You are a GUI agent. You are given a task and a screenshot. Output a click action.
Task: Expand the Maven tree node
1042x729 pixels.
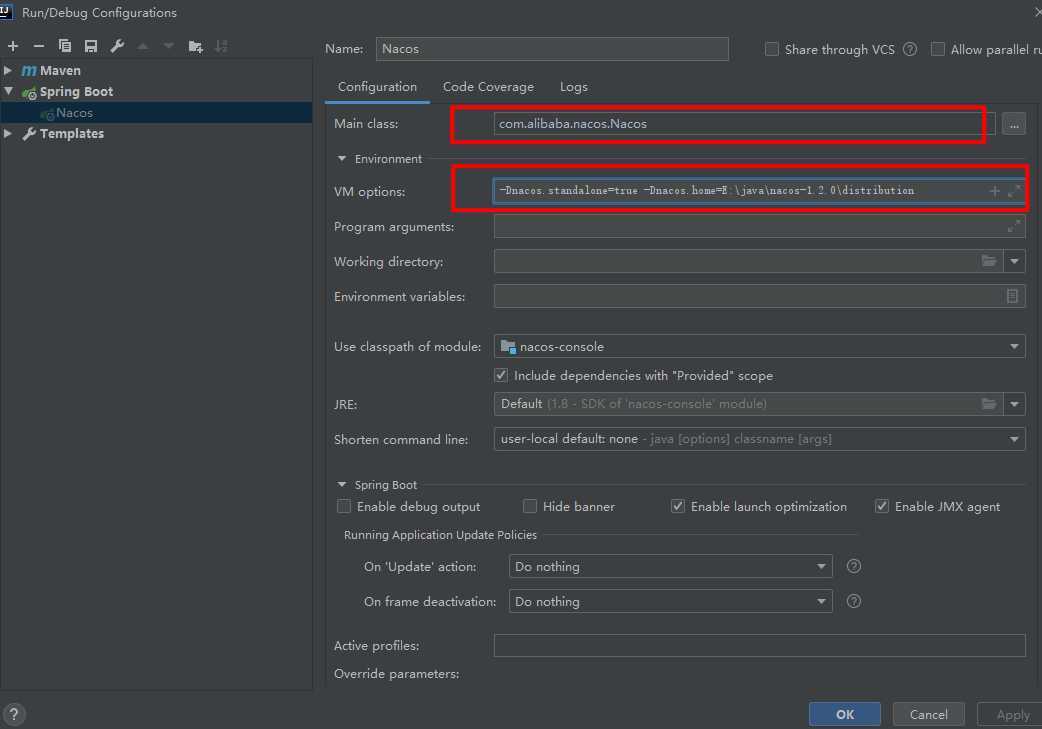tap(8, 70)
